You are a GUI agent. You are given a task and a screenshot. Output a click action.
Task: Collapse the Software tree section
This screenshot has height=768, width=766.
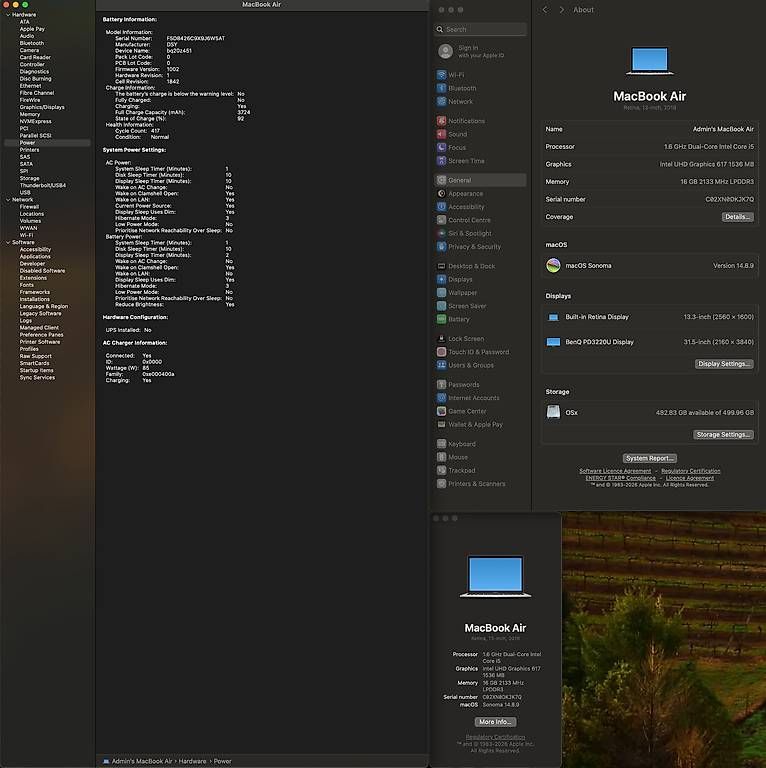pyautogui.click(x=8, y=242)
